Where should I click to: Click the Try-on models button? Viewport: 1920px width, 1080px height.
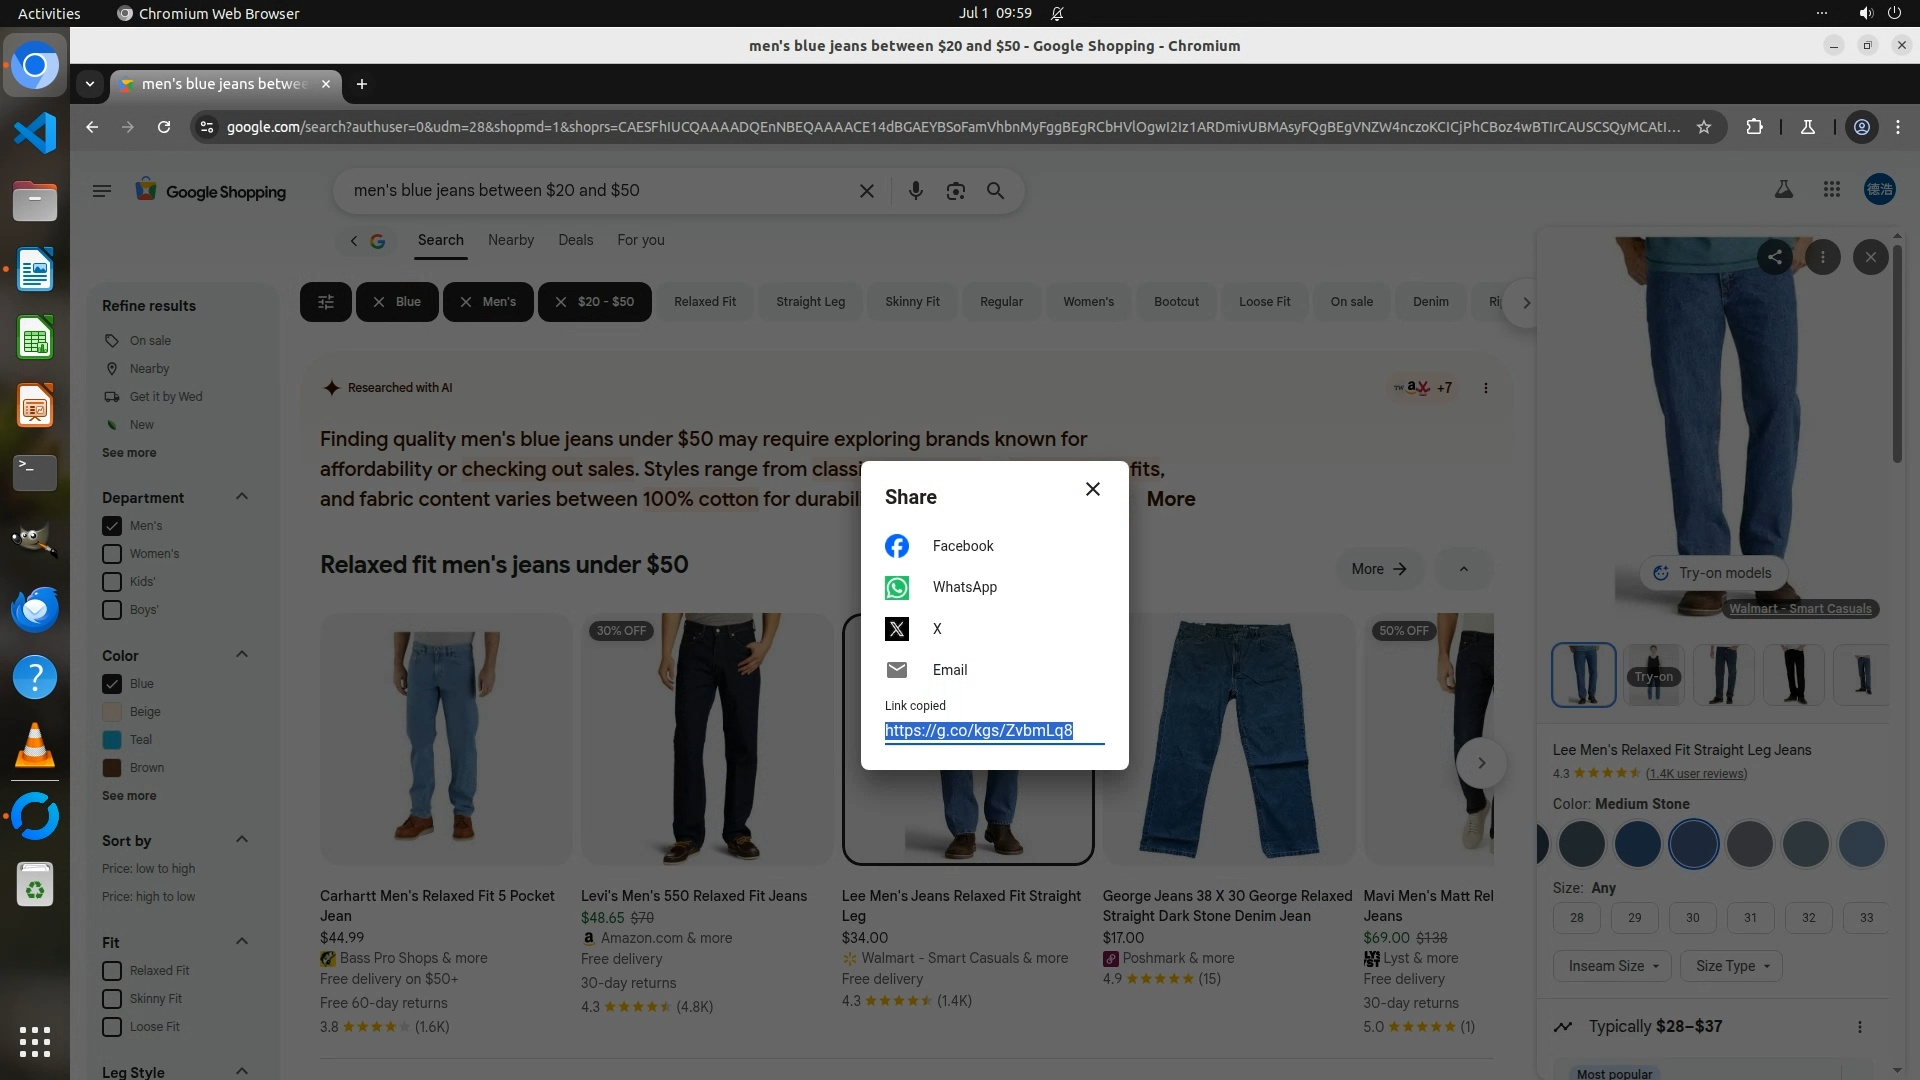(x=1712, y=573)
